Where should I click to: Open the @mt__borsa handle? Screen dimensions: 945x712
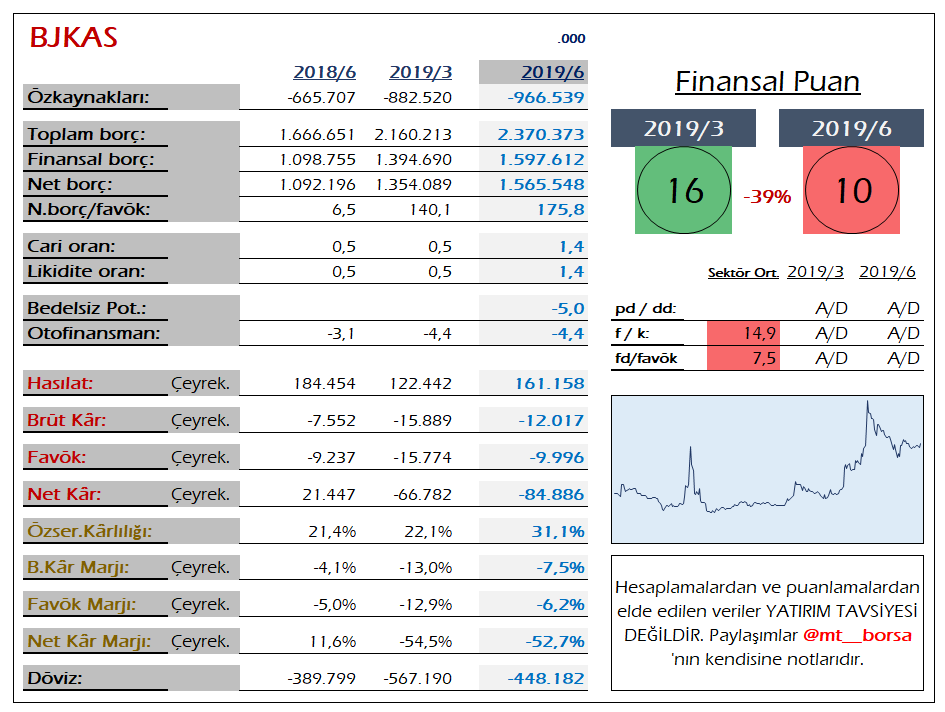click(857, 635)
